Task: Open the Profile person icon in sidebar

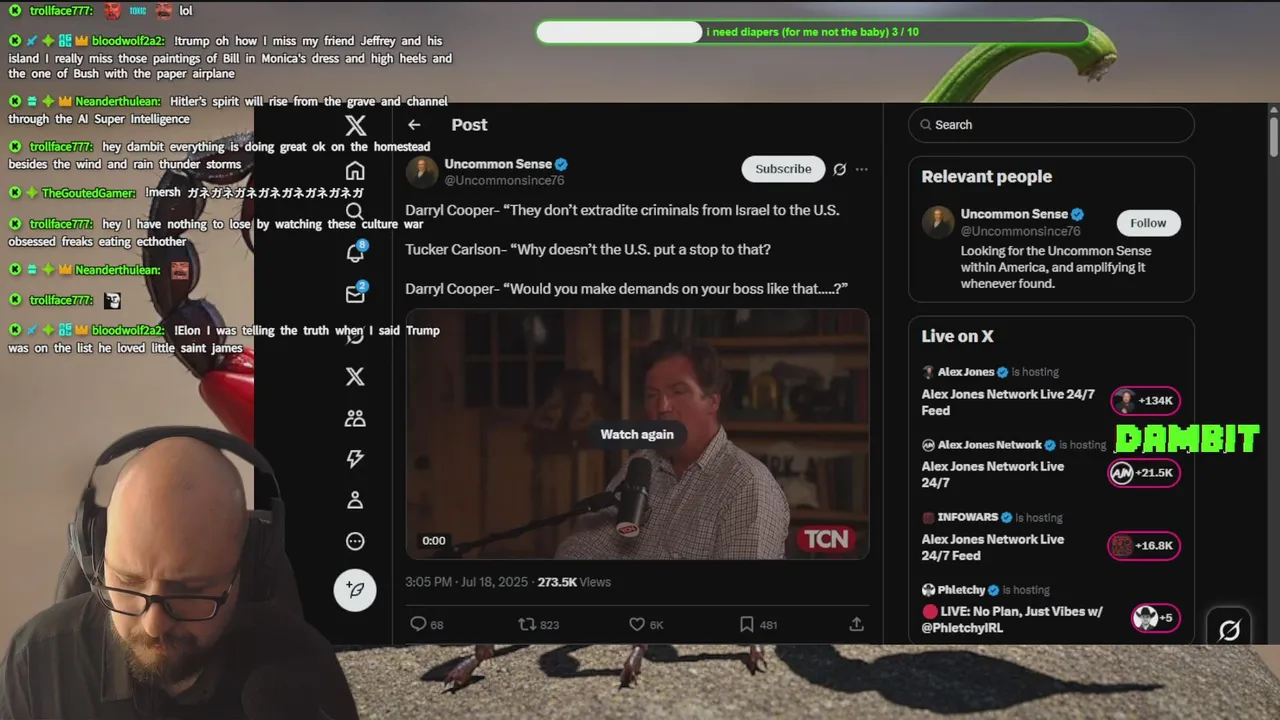Action: [355, 500]
